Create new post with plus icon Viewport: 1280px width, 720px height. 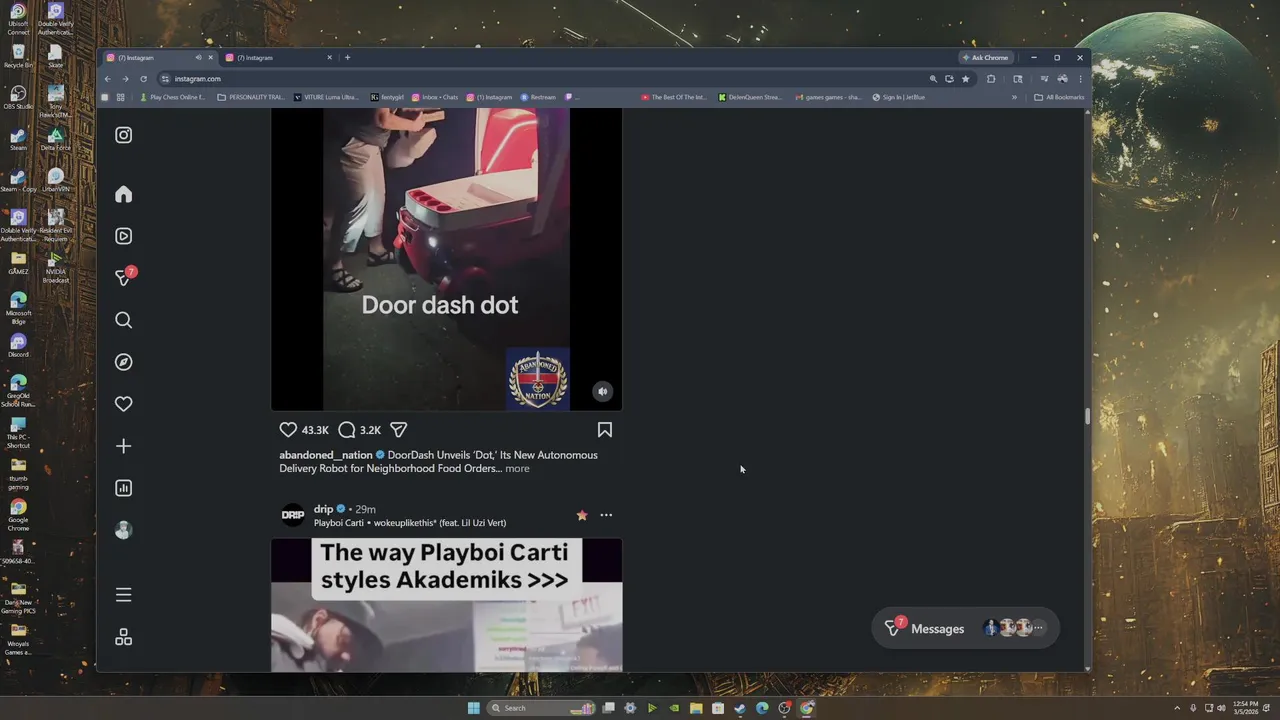click(123, 446)
